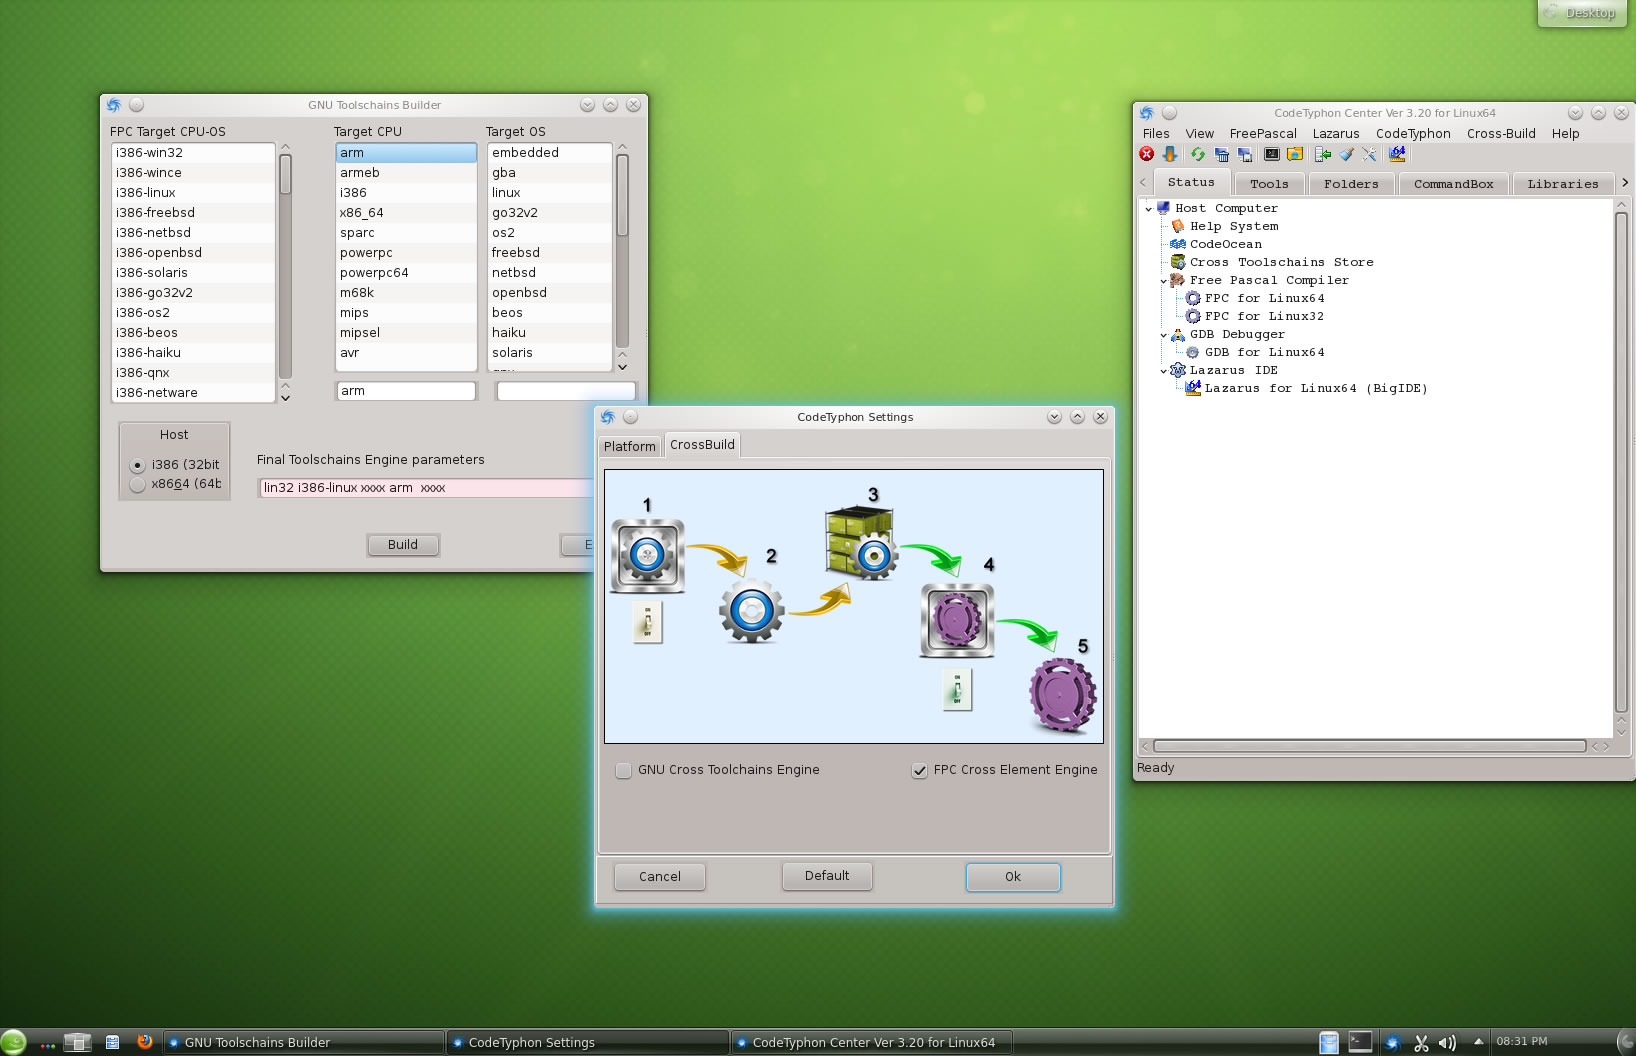The height and width of the screenshot is (1056, 1636).
Task: Click the FPC Target CPU-OS list scrollbar thumb
Action: point(285,175)
